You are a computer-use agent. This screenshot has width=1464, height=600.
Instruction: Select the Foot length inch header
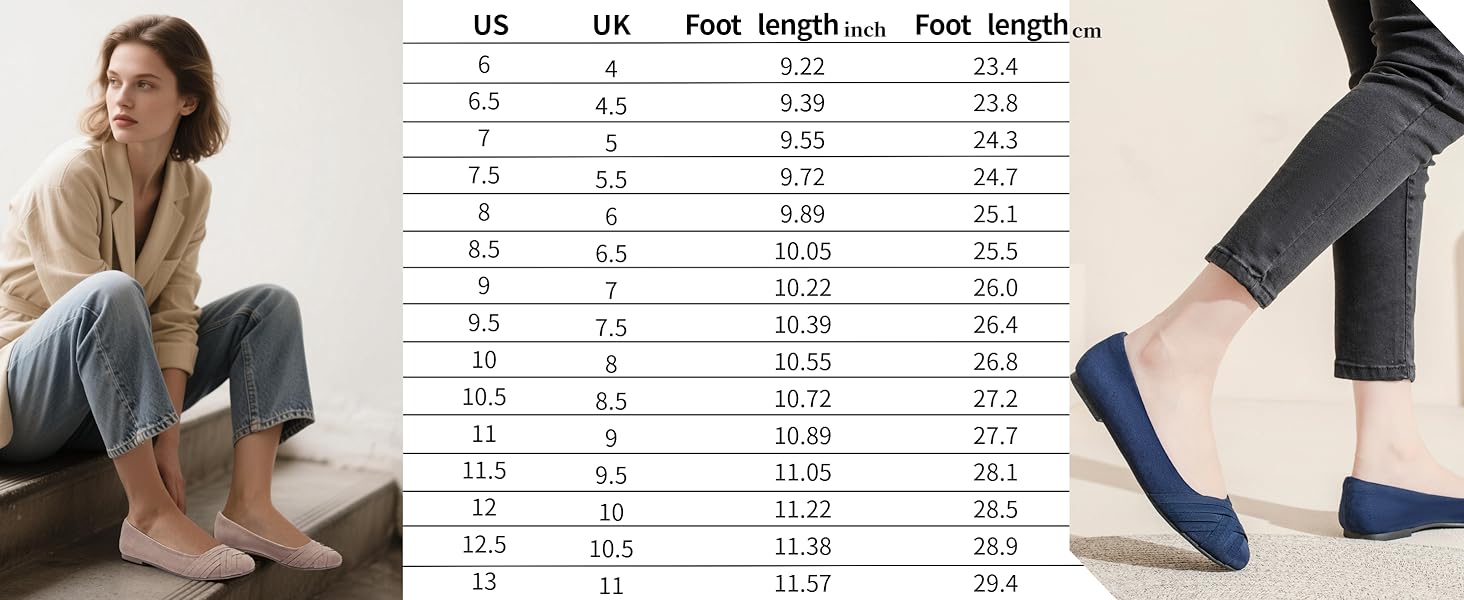click(x=785, y=26)
